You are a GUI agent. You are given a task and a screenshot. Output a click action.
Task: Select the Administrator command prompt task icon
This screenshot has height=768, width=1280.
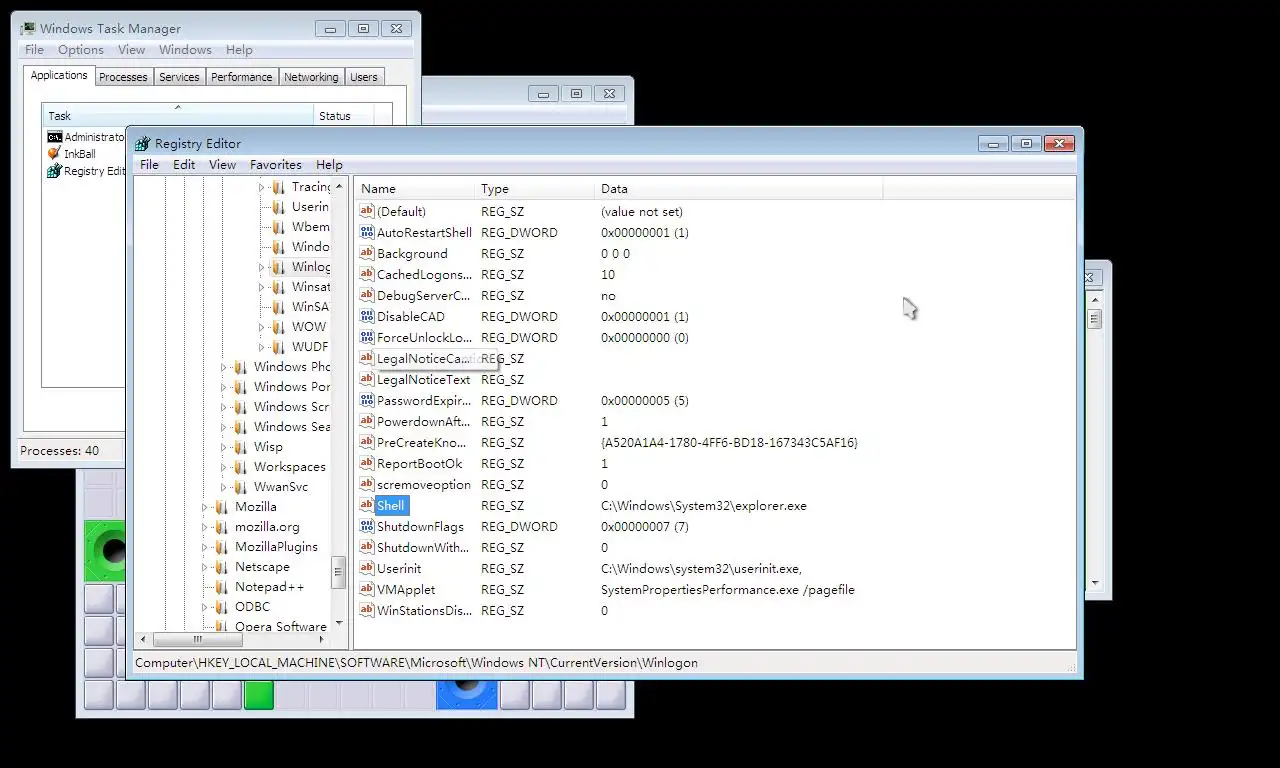click(54, 137)
